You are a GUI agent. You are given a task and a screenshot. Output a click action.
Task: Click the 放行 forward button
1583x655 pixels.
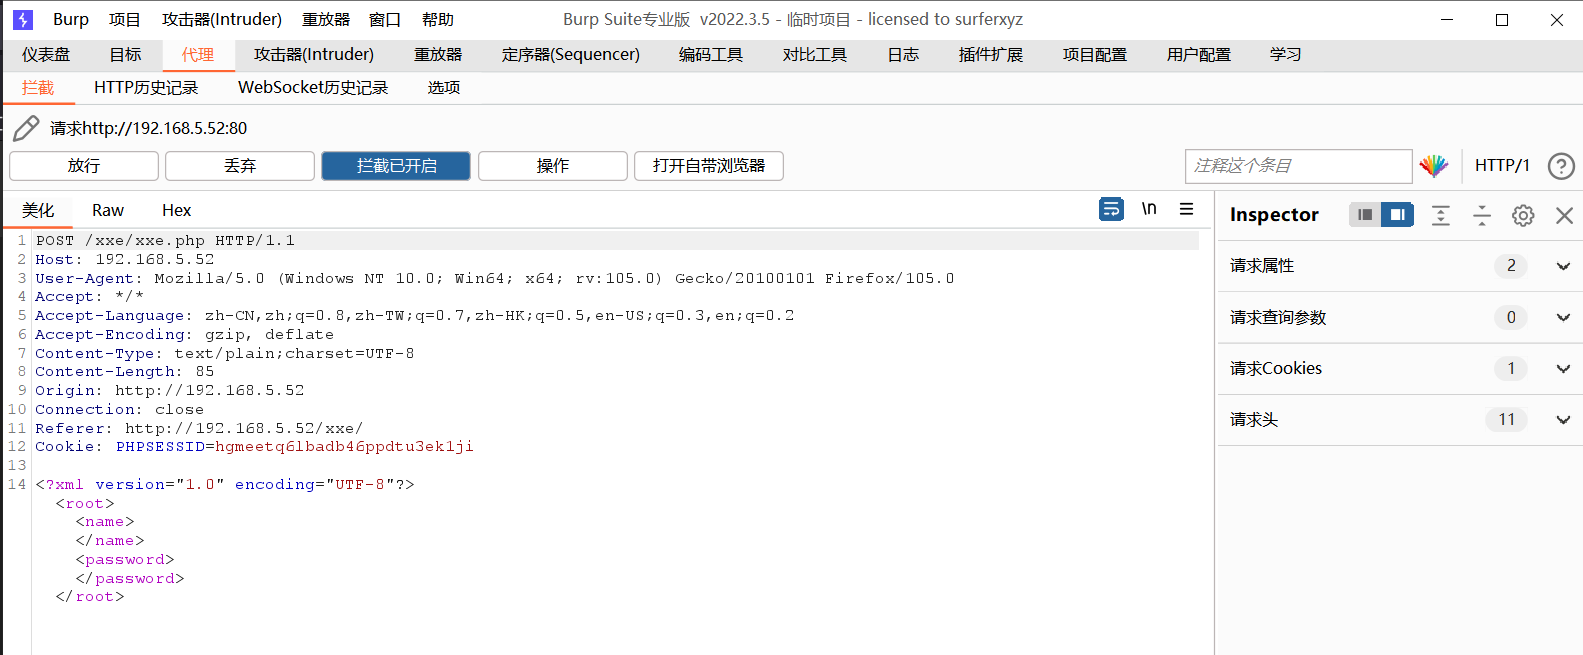pos(84,166)
